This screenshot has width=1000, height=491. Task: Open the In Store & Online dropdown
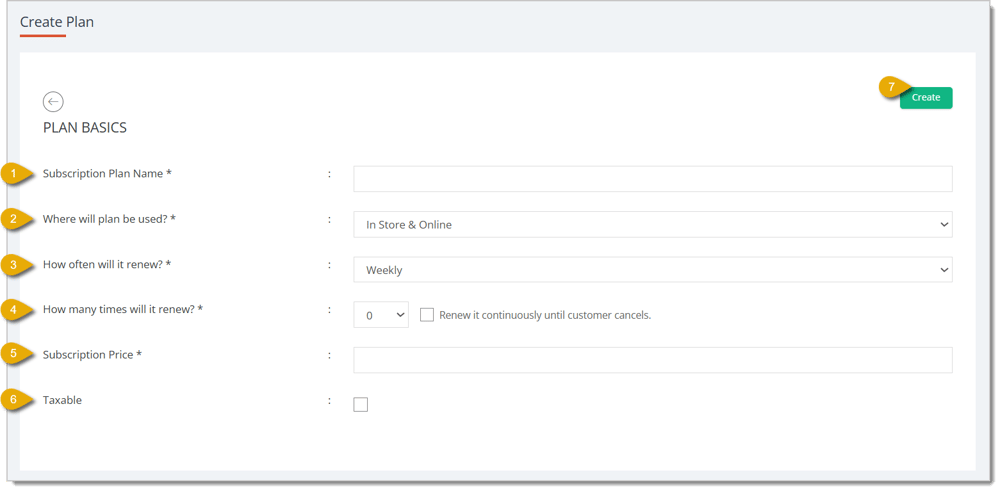[x=652, y=224]
